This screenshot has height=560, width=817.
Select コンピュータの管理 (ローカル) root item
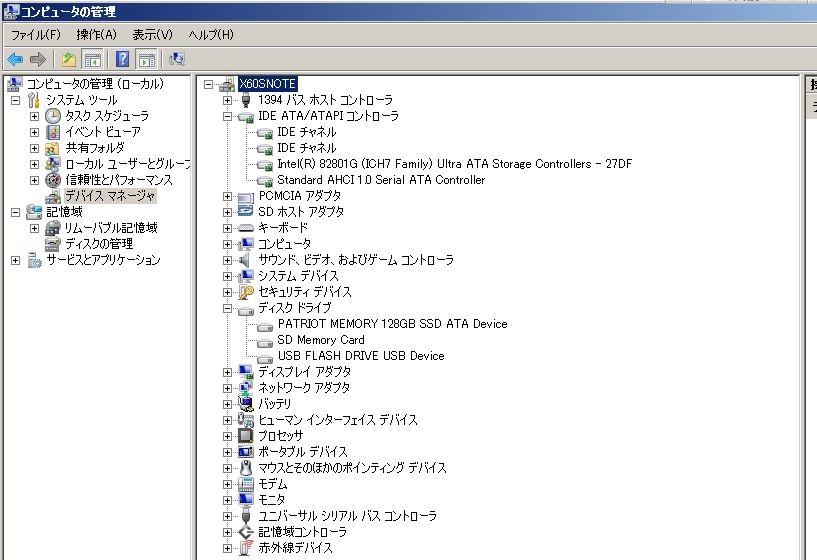pos(95,84)
